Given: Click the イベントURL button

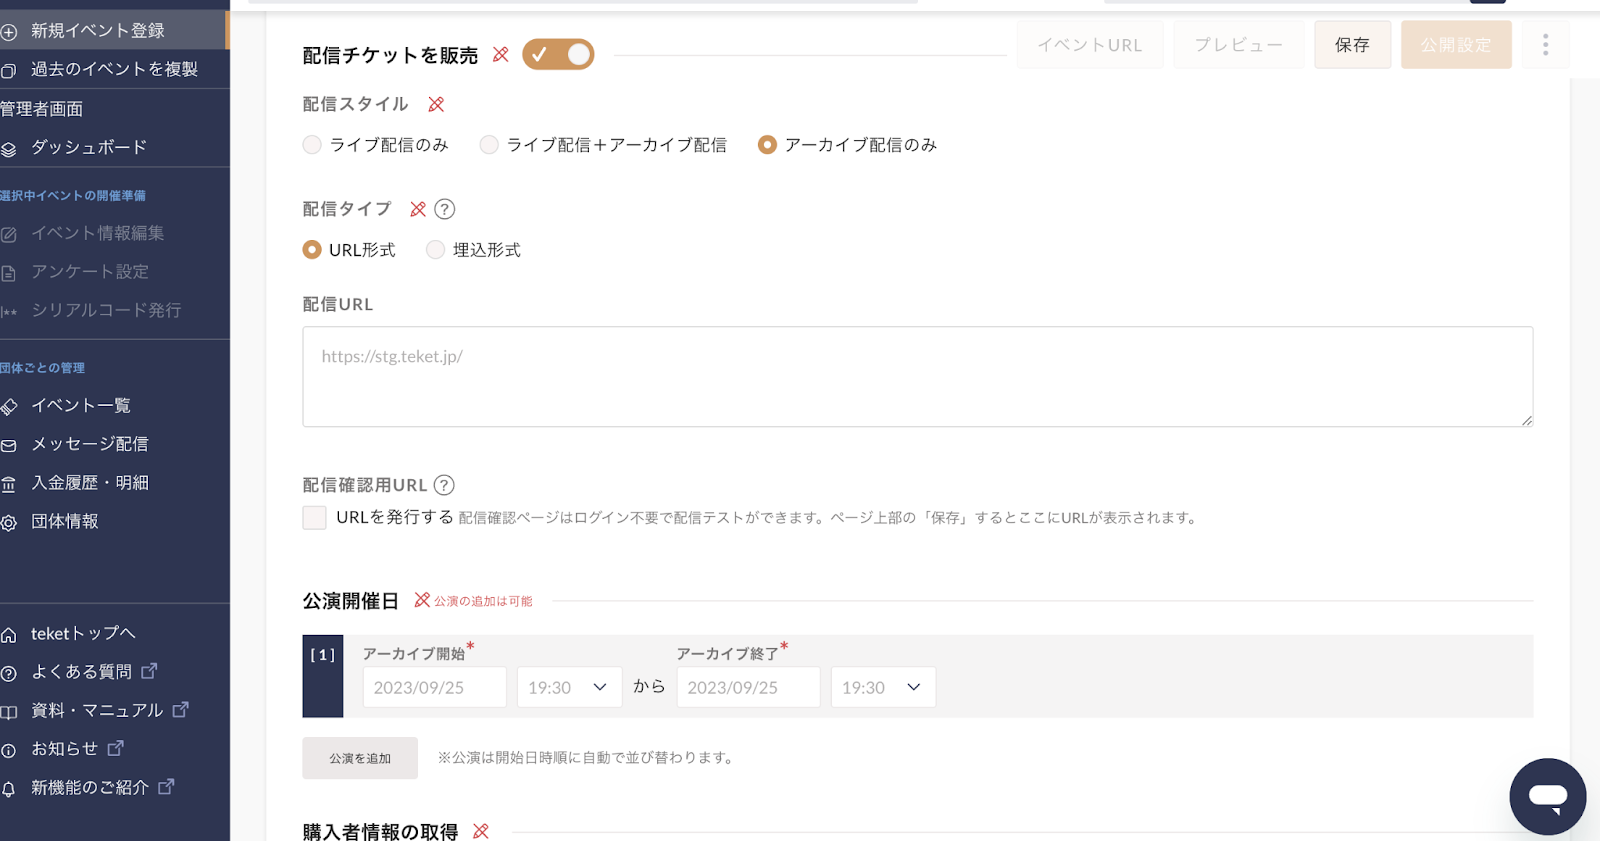Looking at the screenshot, I should click(1090, 44).
